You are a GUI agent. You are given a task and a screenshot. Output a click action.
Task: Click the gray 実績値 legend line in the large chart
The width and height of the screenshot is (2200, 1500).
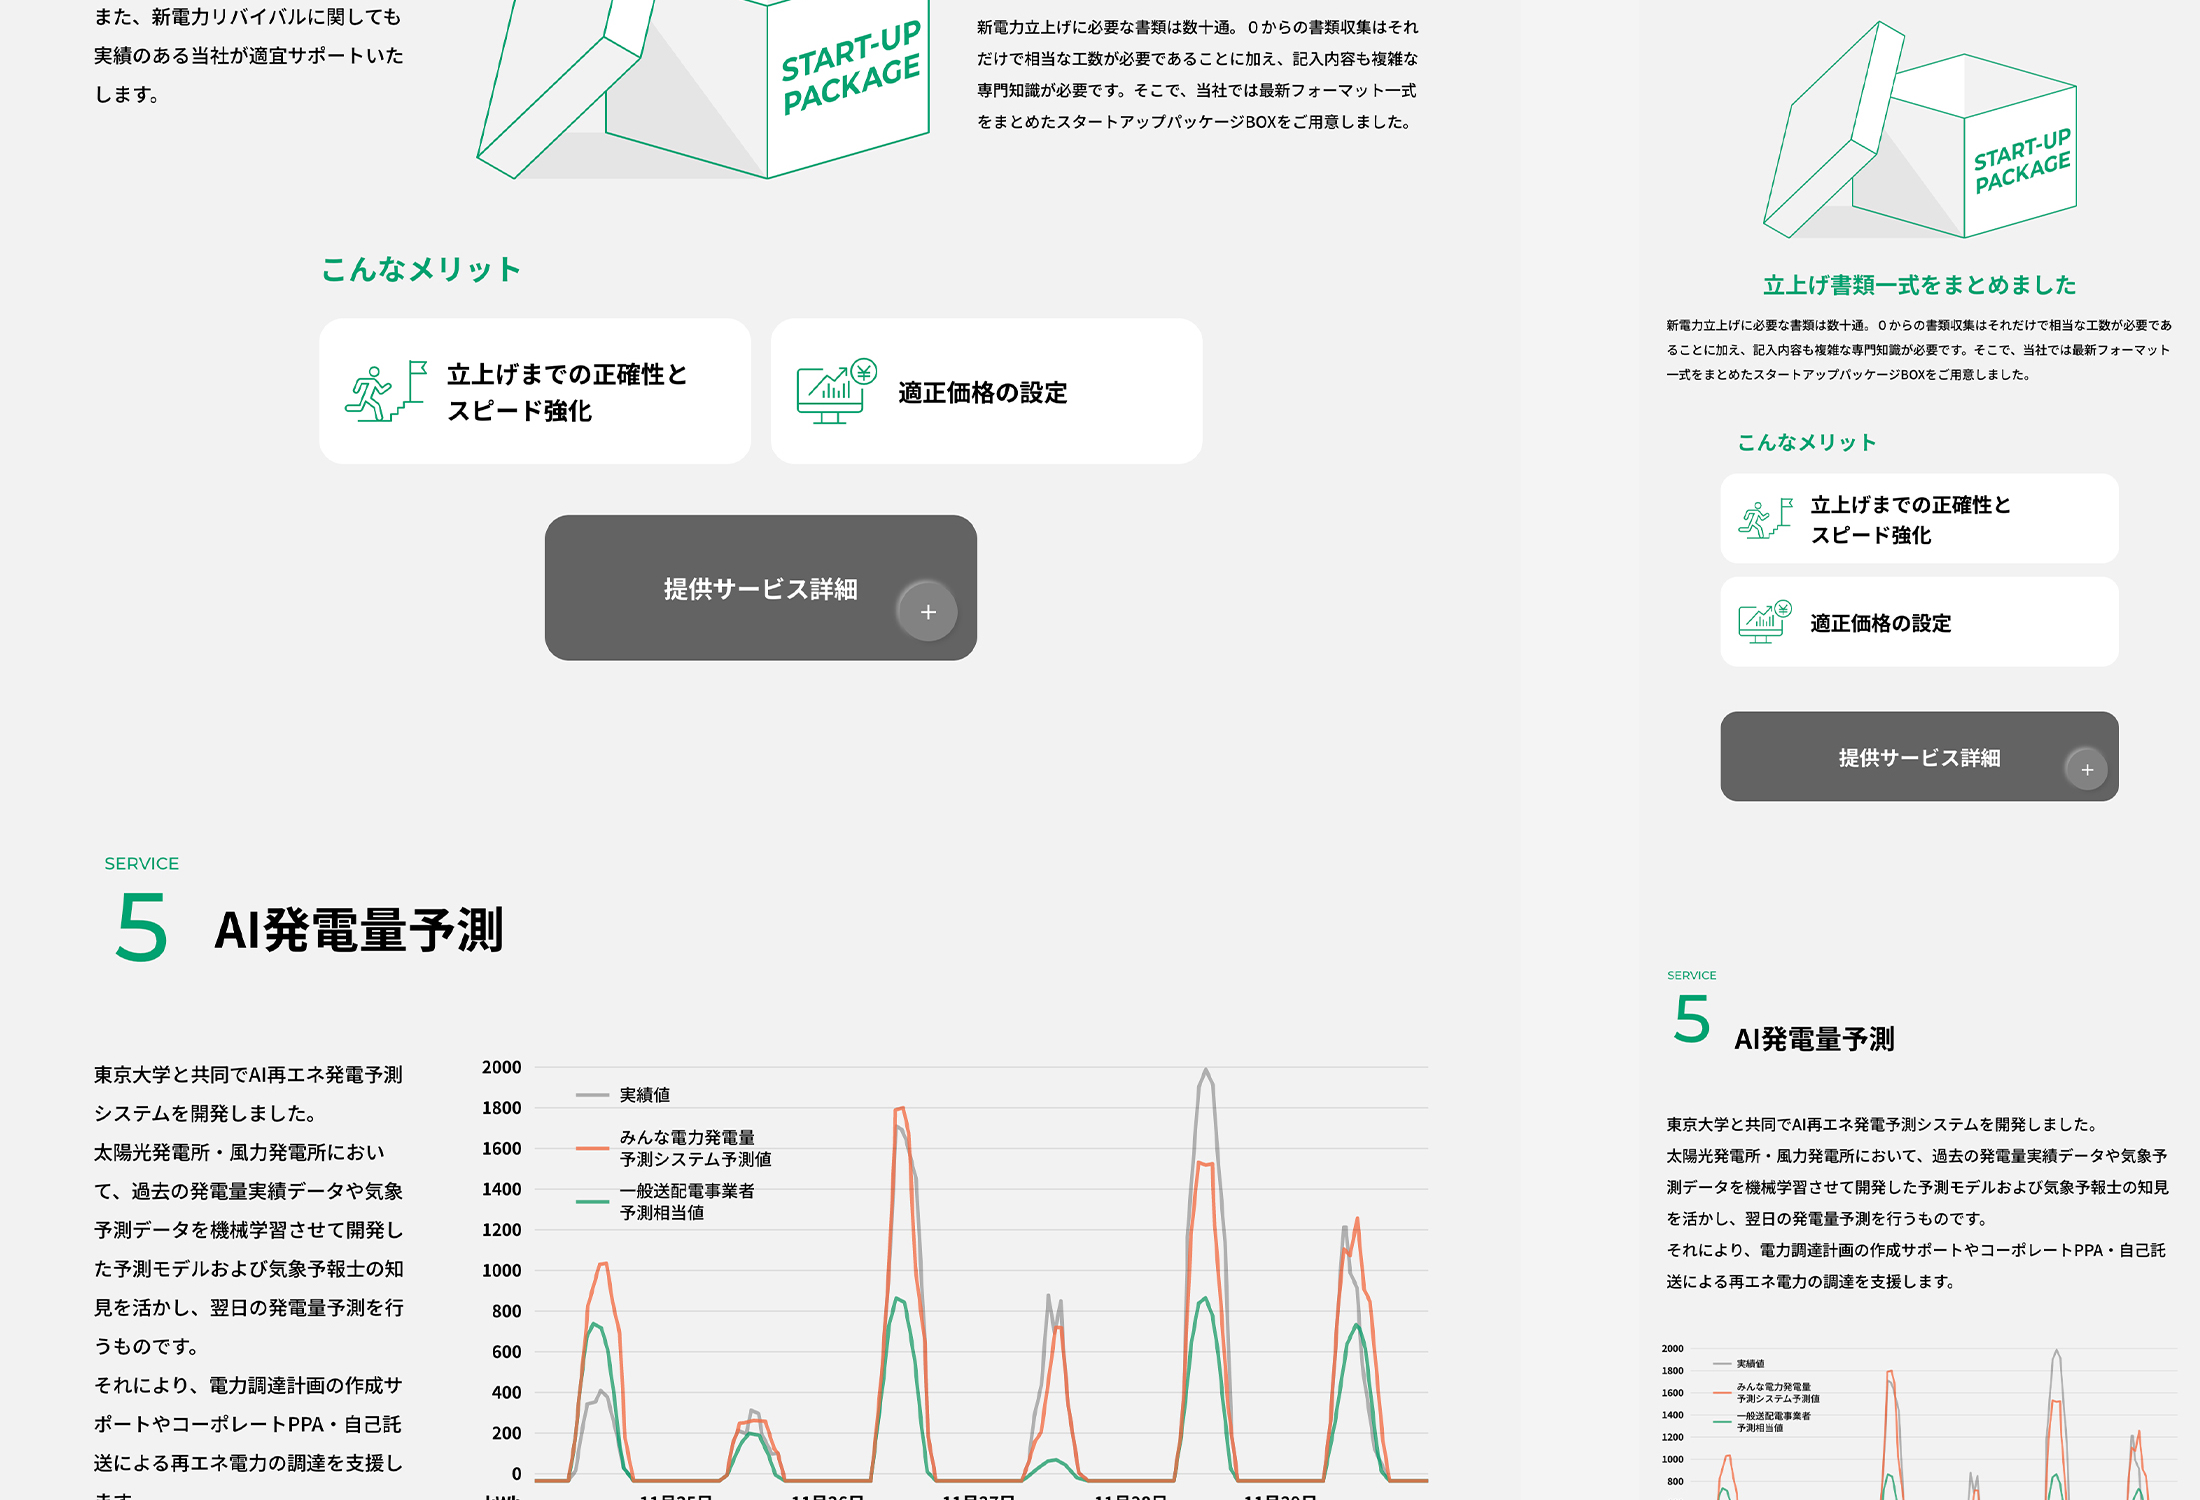coord(592,1095)
